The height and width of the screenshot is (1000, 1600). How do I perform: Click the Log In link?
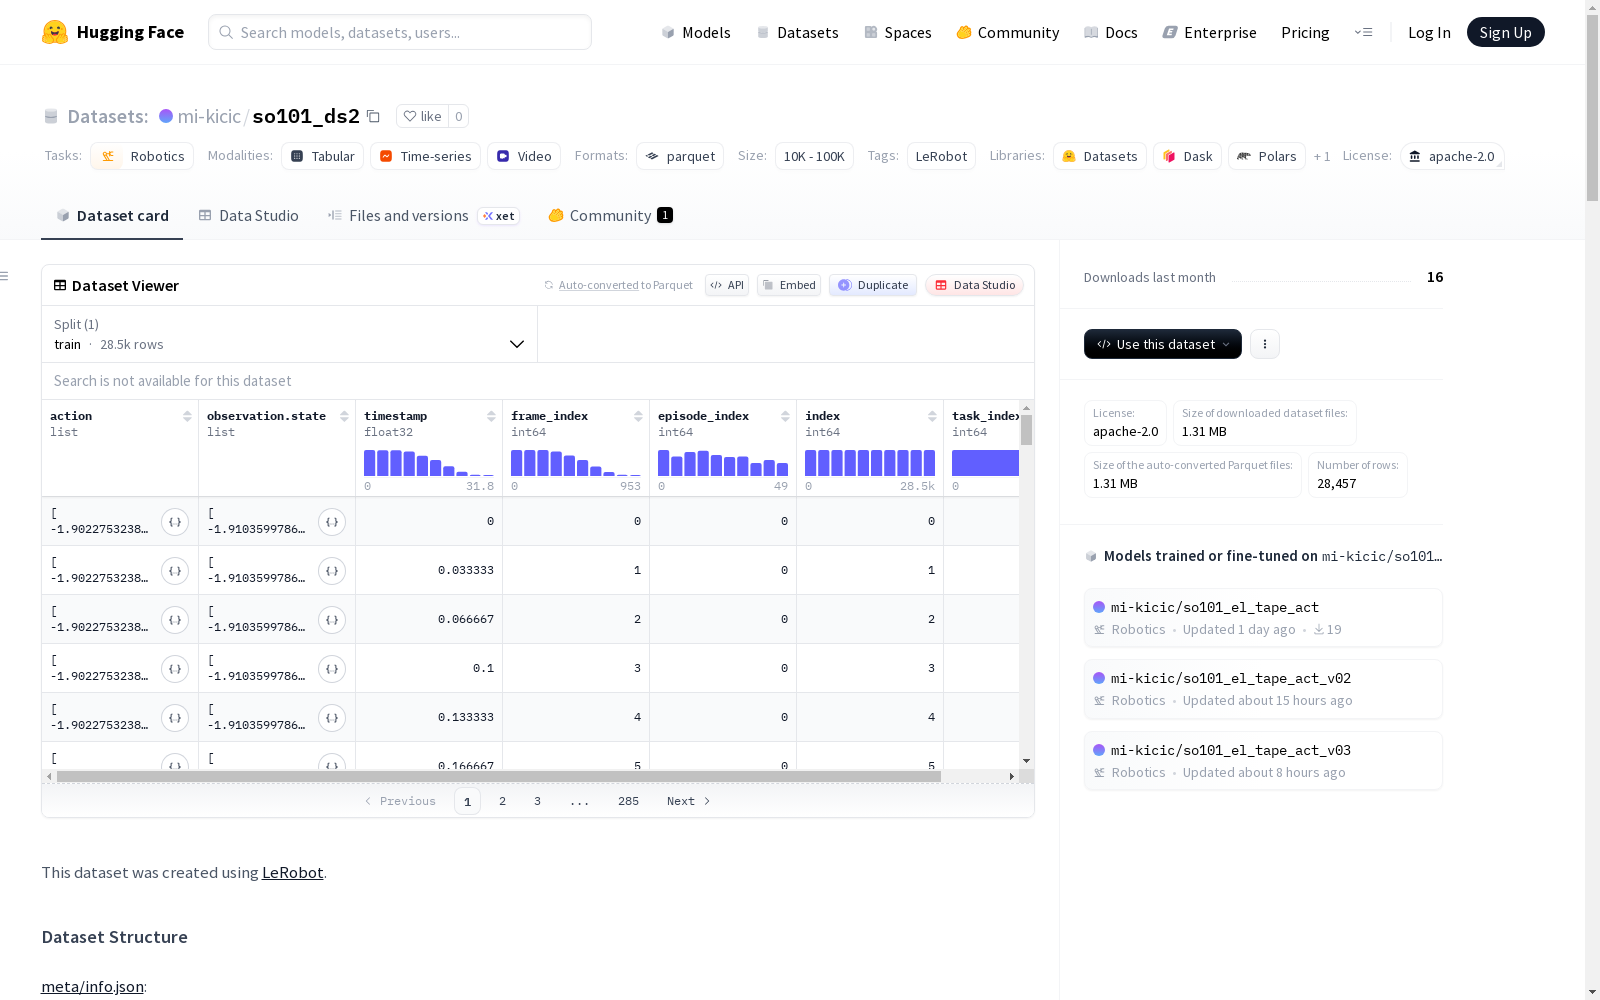(1429, 32)
